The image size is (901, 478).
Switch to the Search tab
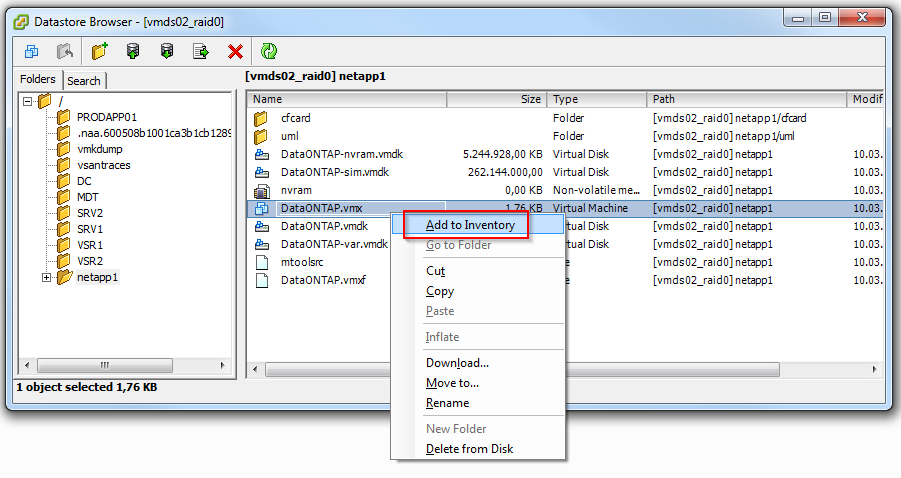[84, 81]
